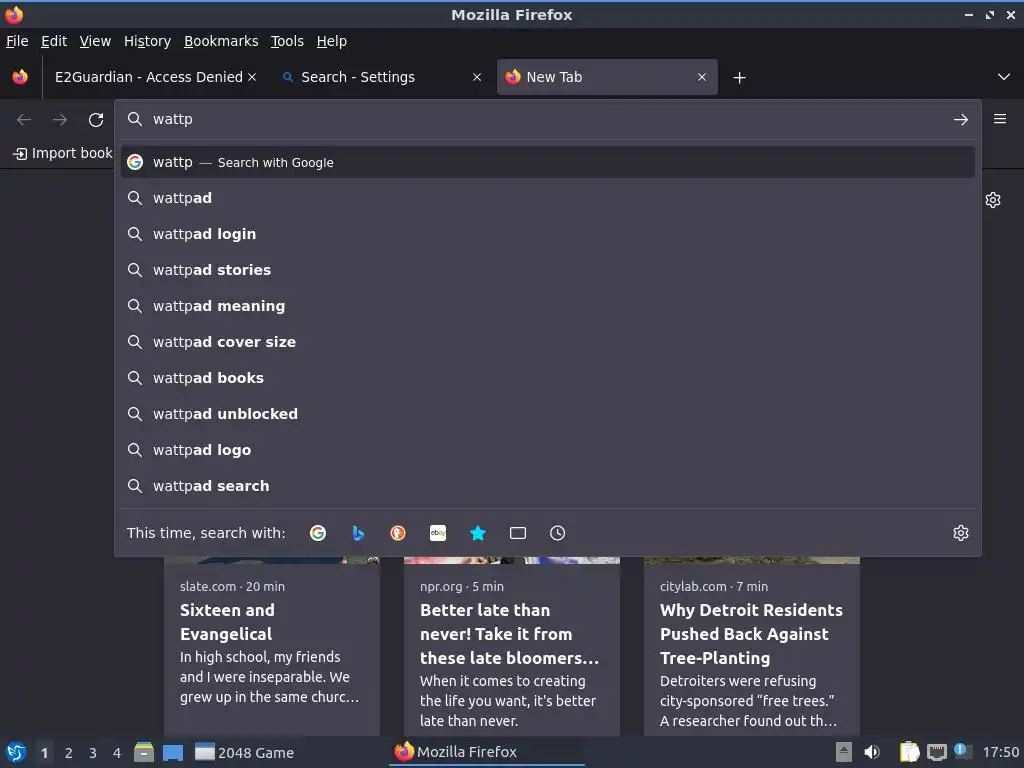
Task: Open the Bookmarks menu
Action: click(x=221, y=41)
